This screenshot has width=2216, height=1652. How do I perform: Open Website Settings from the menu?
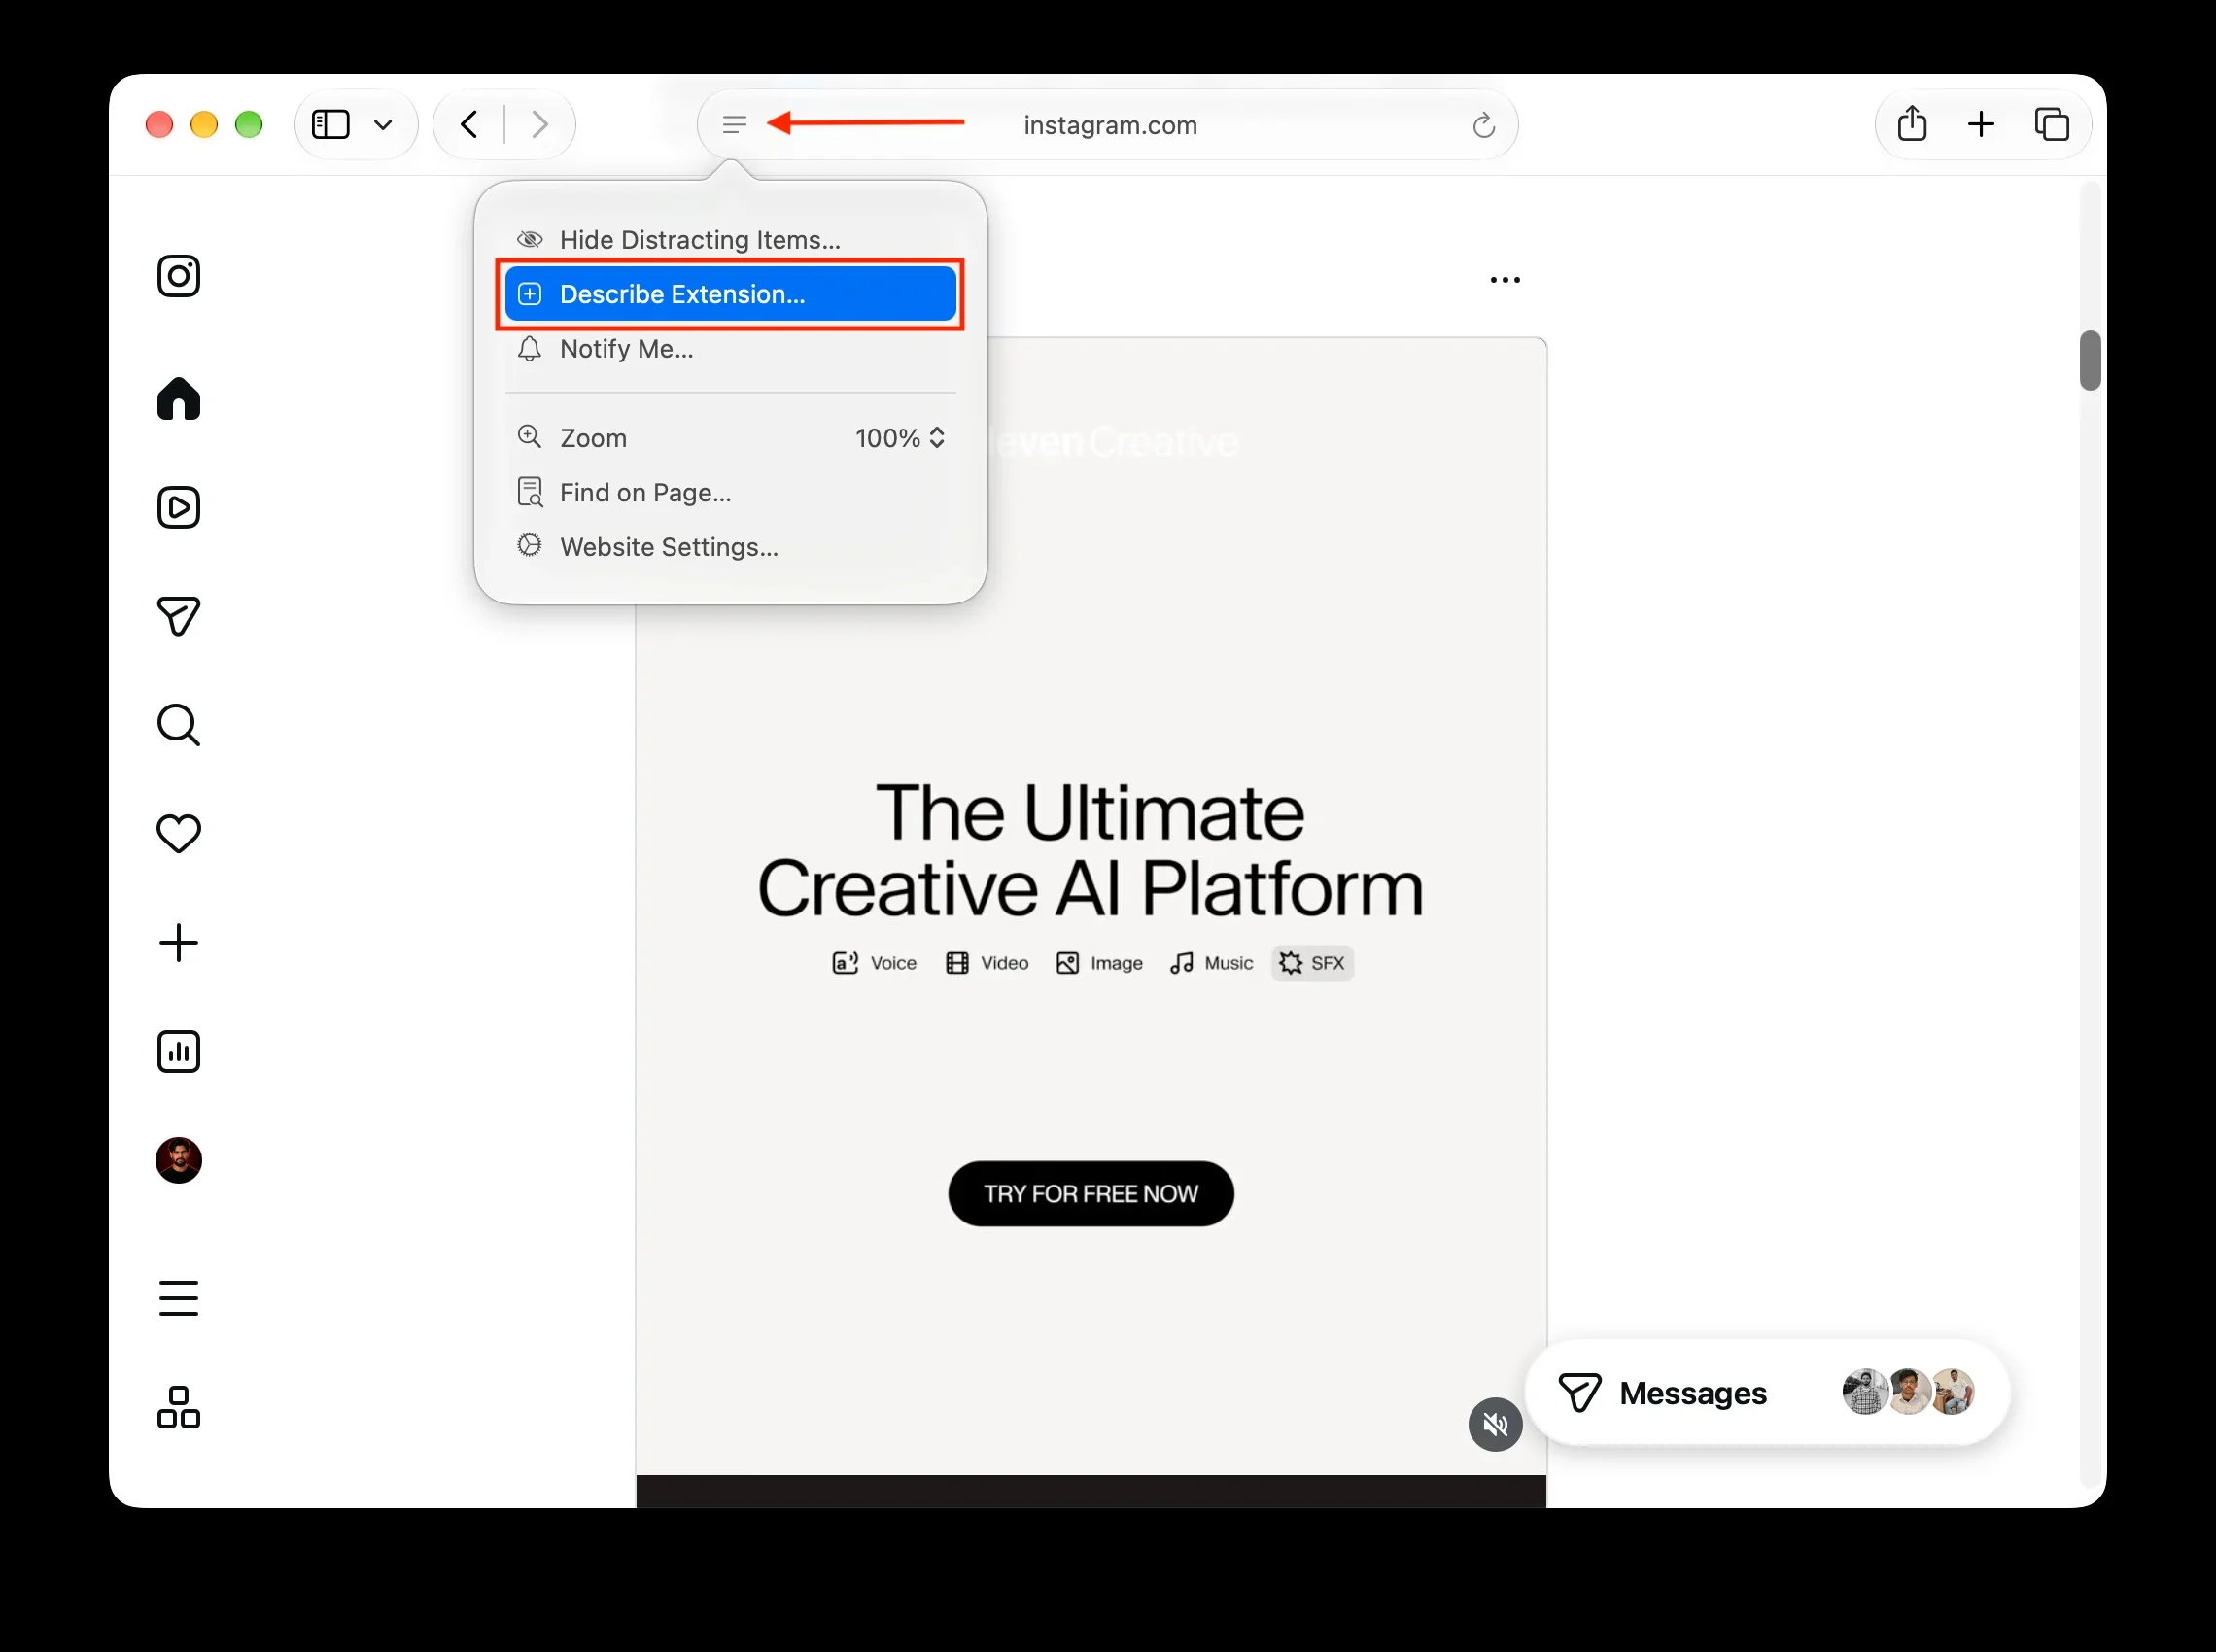click(x=731, y=547)
